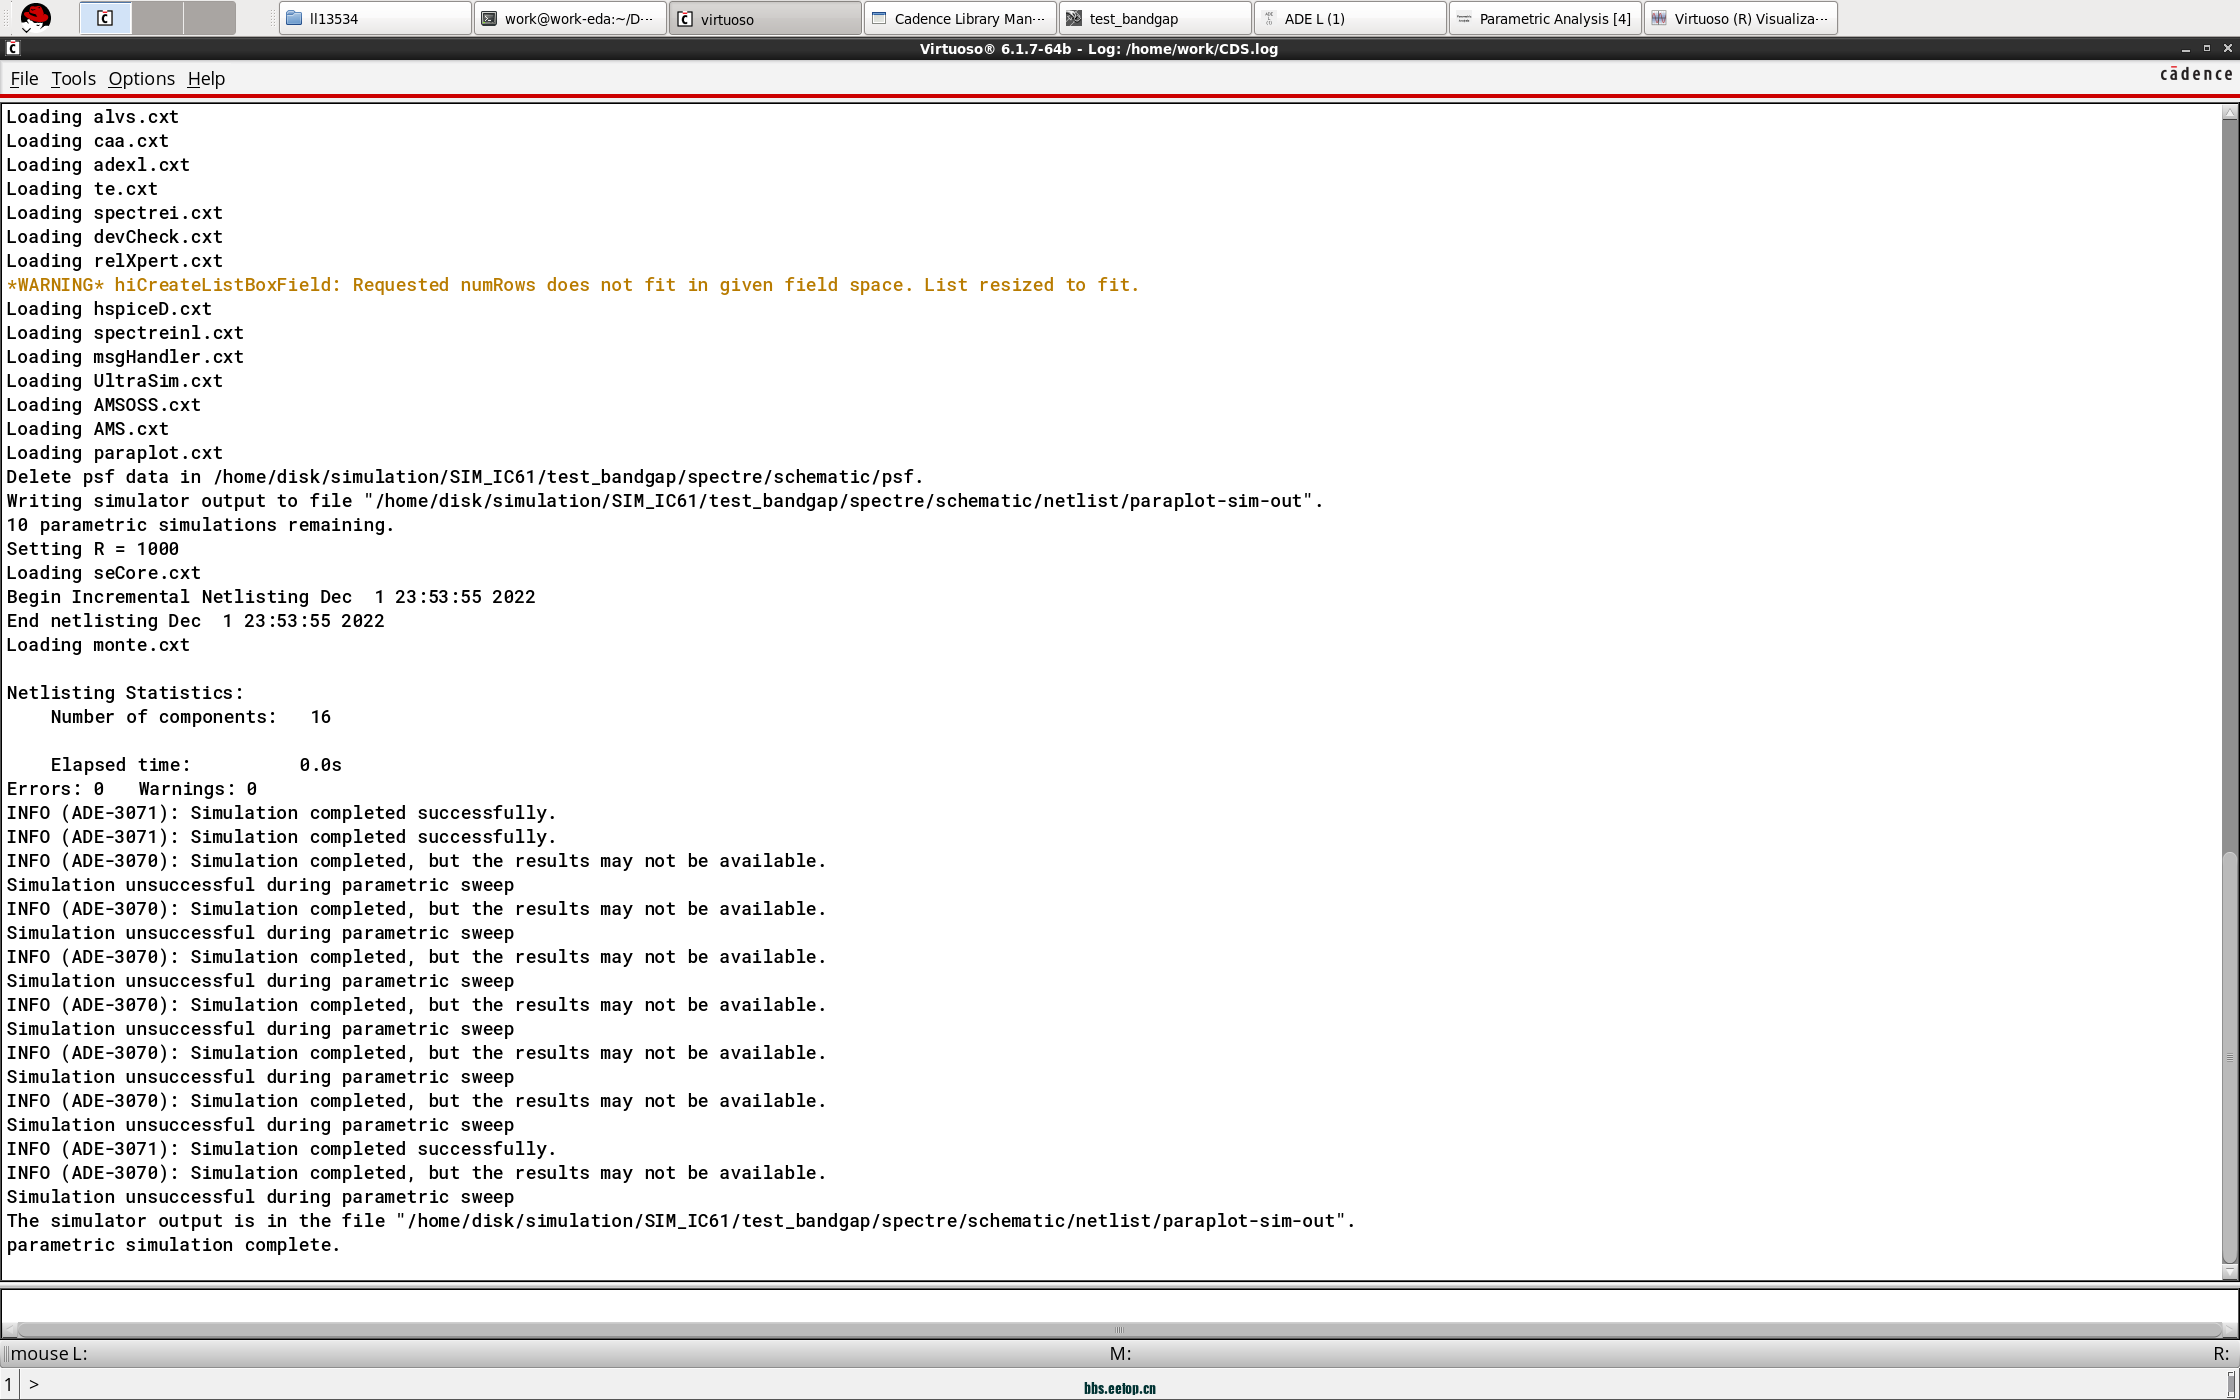Open the Help menu
Viewport: 2240px width, 1400px height.
coord(206,79)
